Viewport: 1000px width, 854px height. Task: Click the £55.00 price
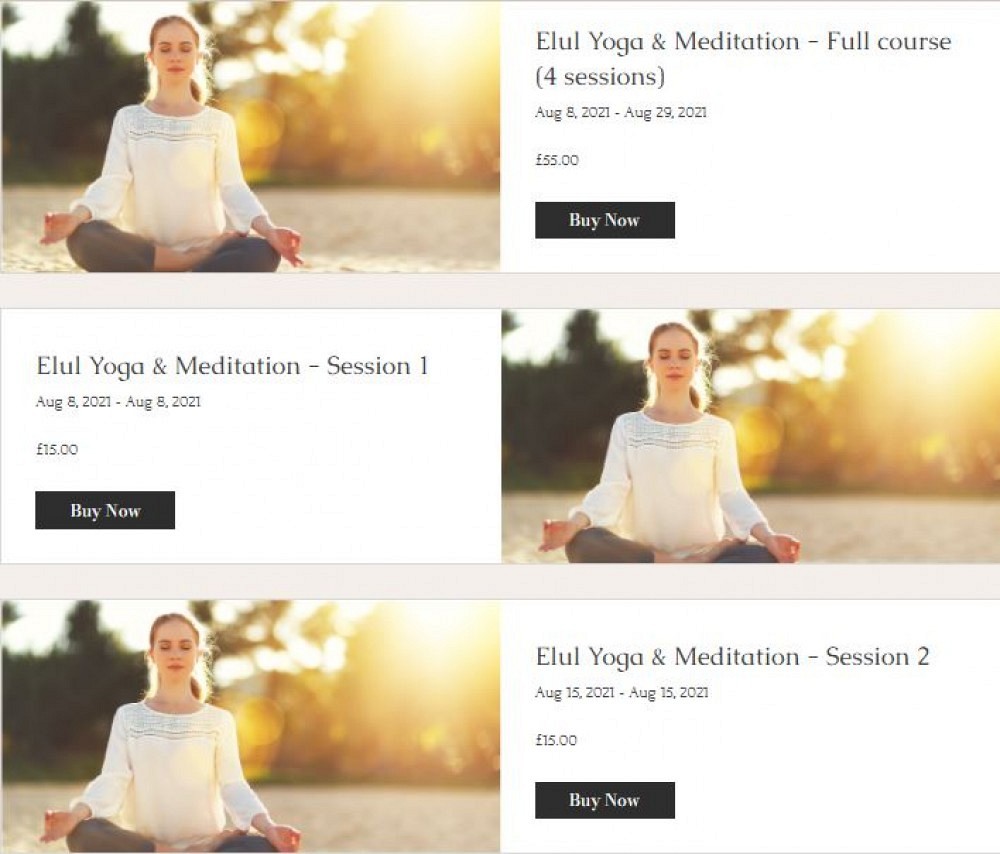pos(557,160)
